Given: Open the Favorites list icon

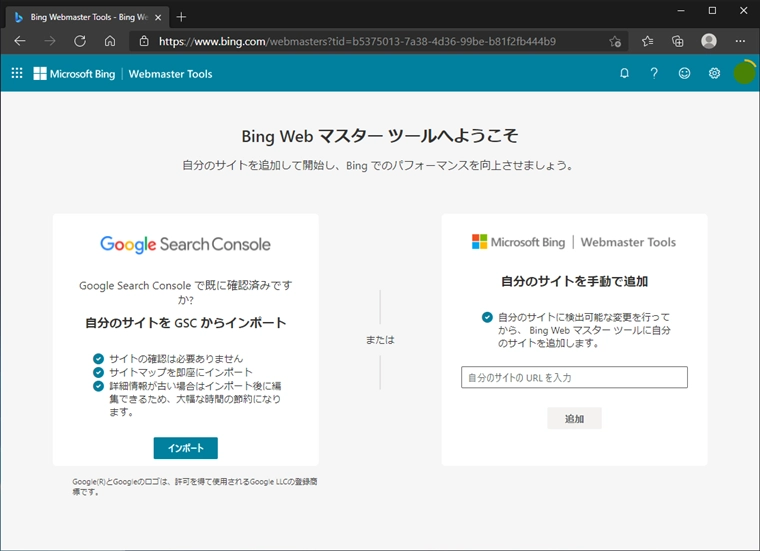Looking at the screenshot, I should 648,41.
